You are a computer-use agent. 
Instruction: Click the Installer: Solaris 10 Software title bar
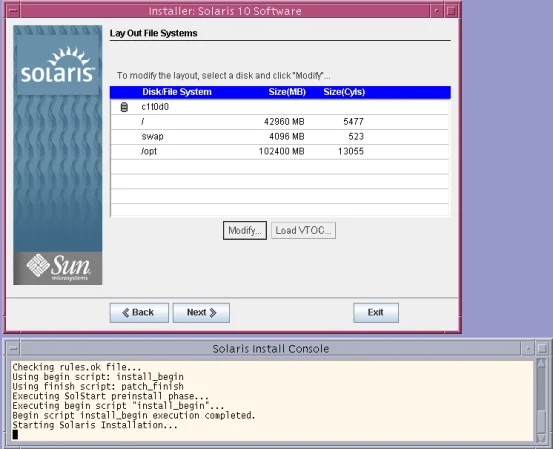click(225, 11)
